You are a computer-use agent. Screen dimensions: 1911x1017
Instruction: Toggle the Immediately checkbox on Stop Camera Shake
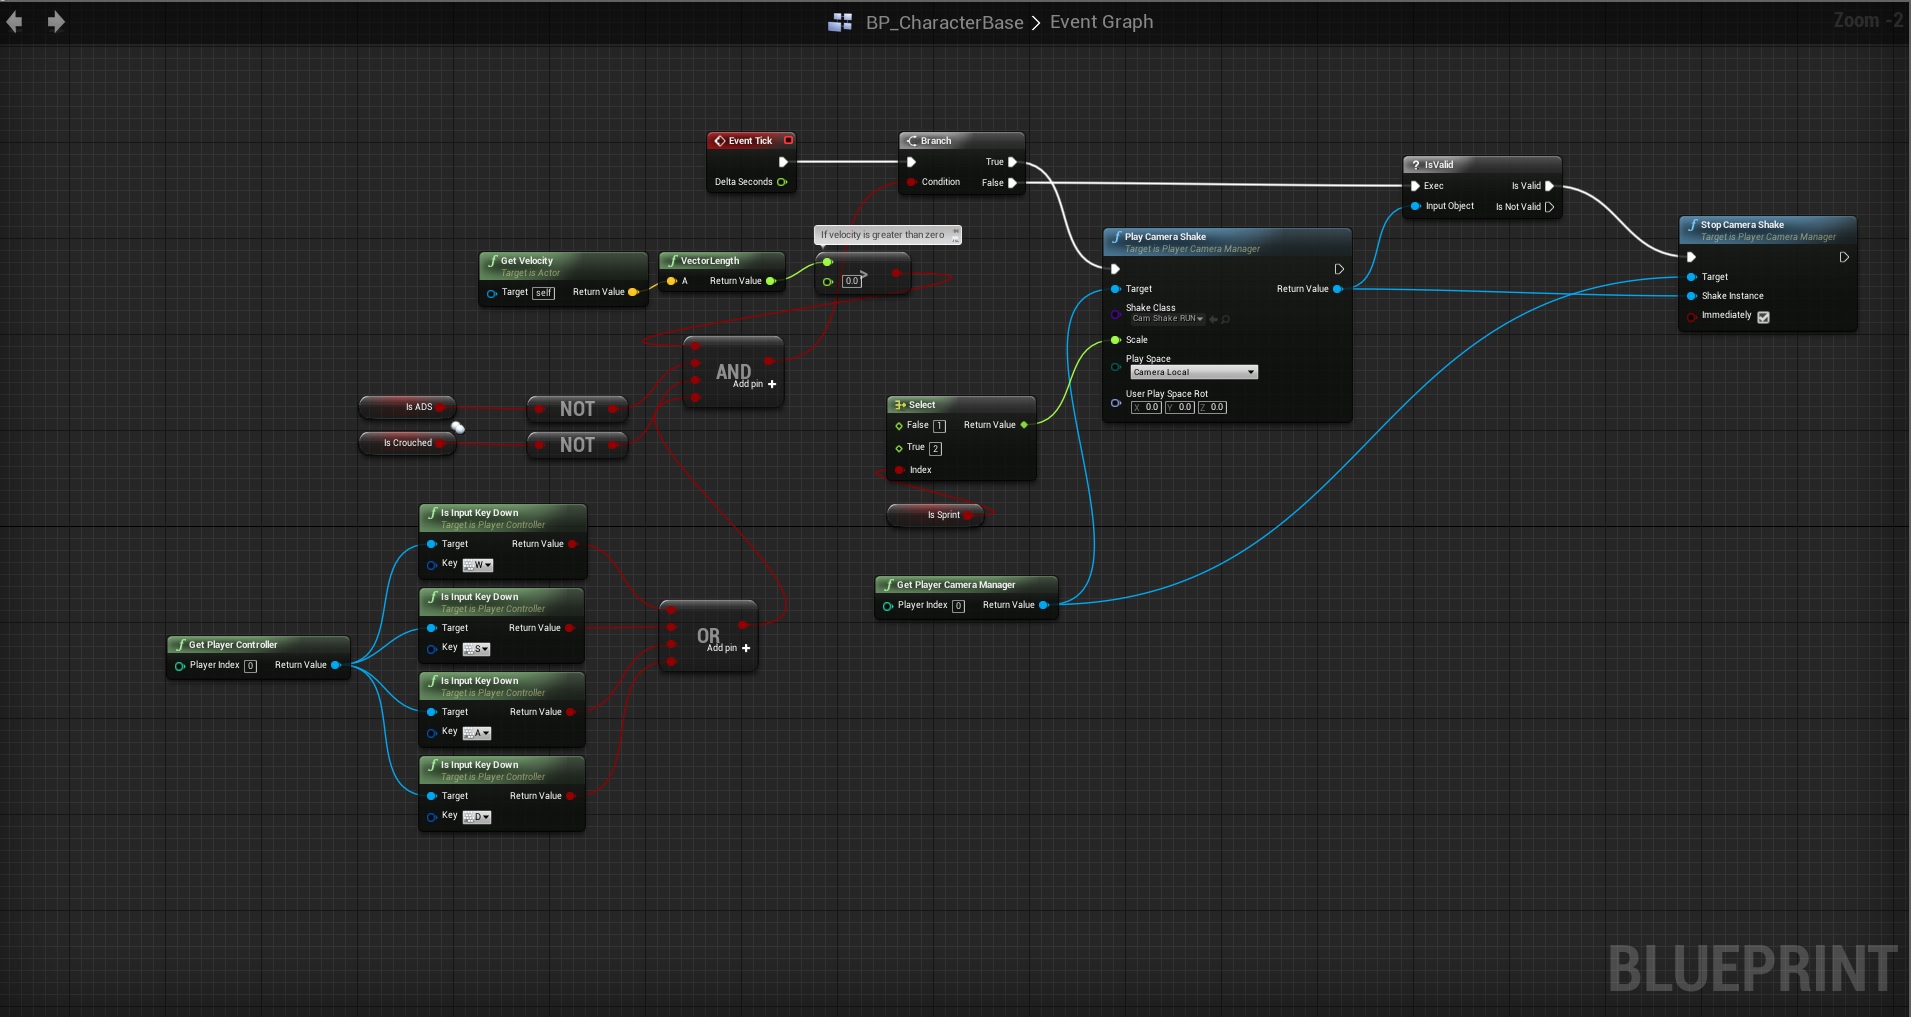[x=1763, y=317]
